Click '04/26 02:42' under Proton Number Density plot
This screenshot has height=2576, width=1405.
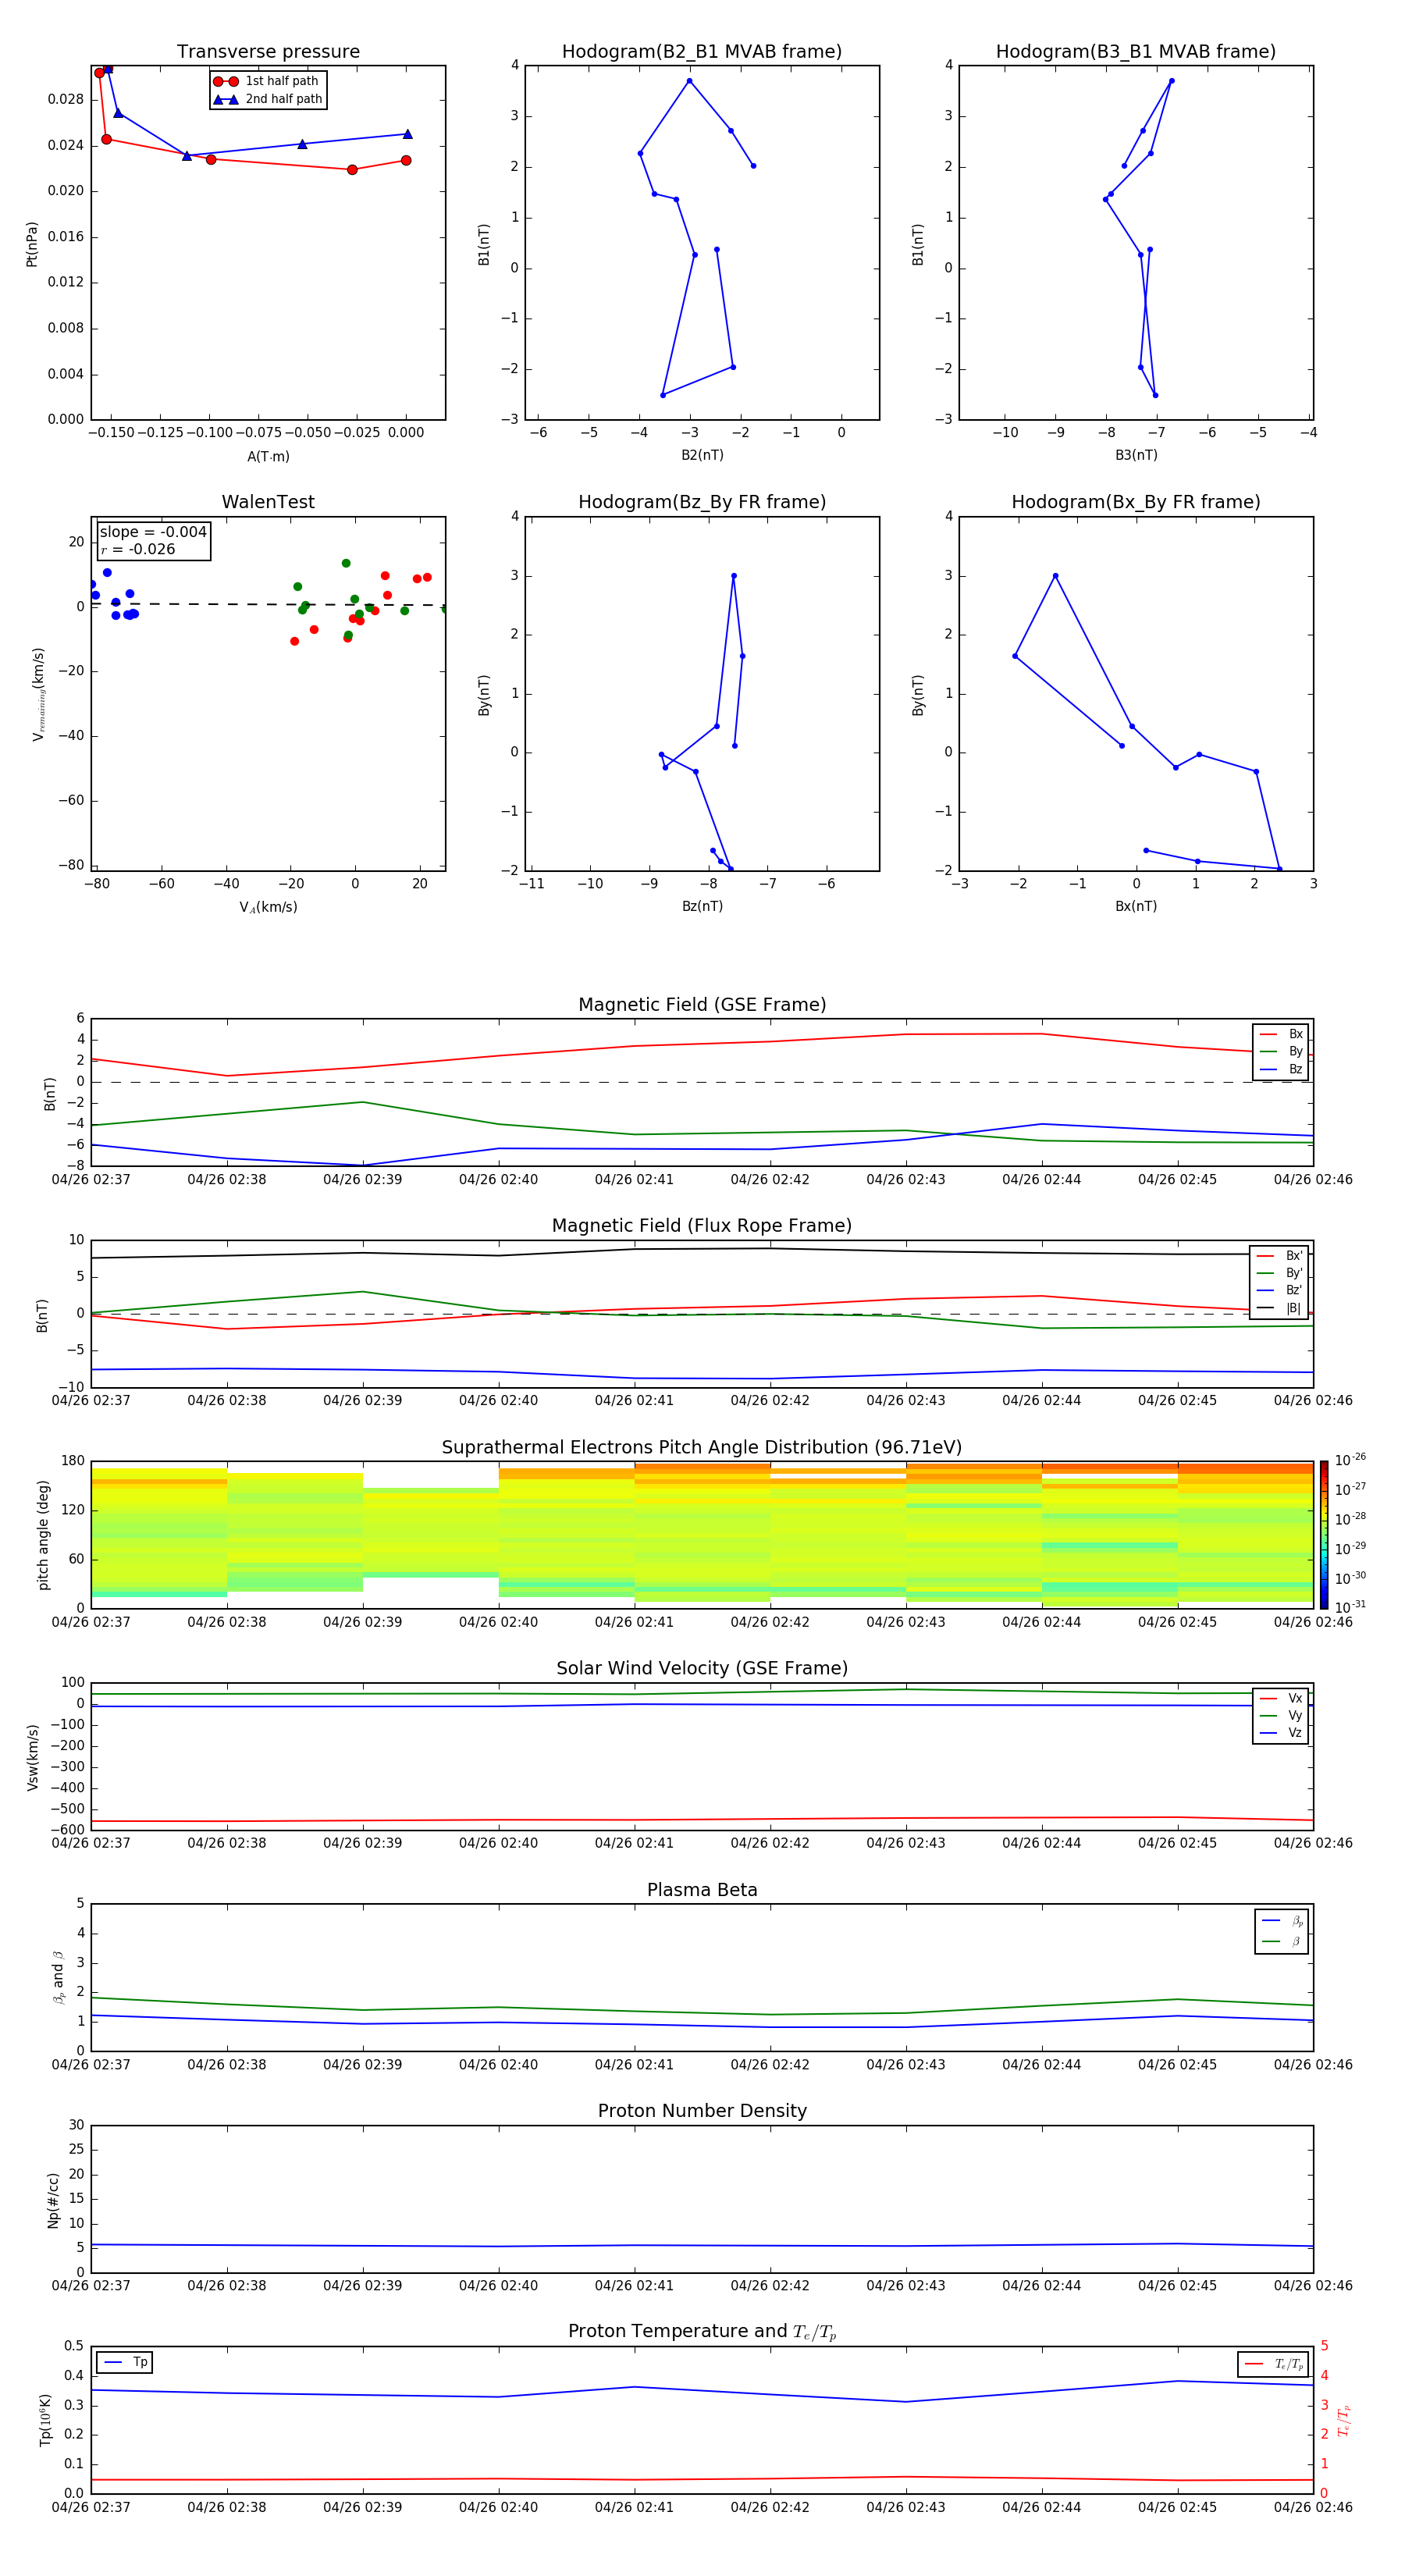click(x=770, y=2286)
